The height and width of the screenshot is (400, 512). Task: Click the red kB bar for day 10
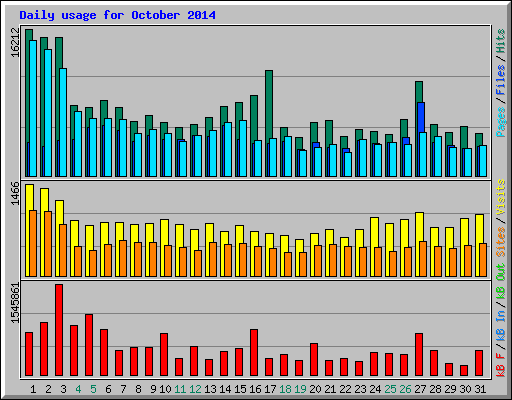[164, 355]
